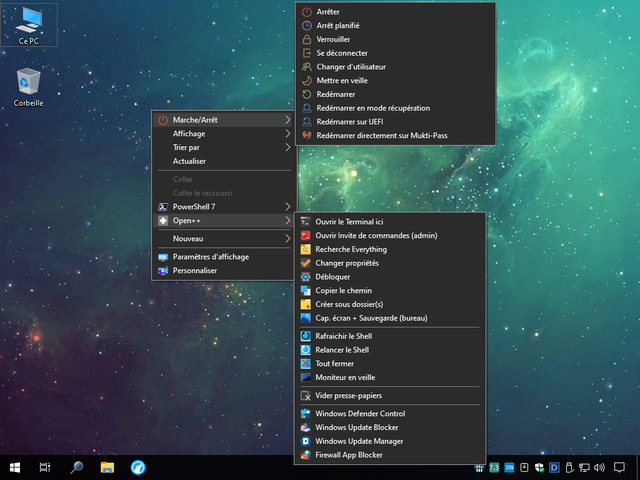Screen dimensions: 640x480
Task: Expand the Open++ submenu arrow
Action: click(x=288, y=220)
